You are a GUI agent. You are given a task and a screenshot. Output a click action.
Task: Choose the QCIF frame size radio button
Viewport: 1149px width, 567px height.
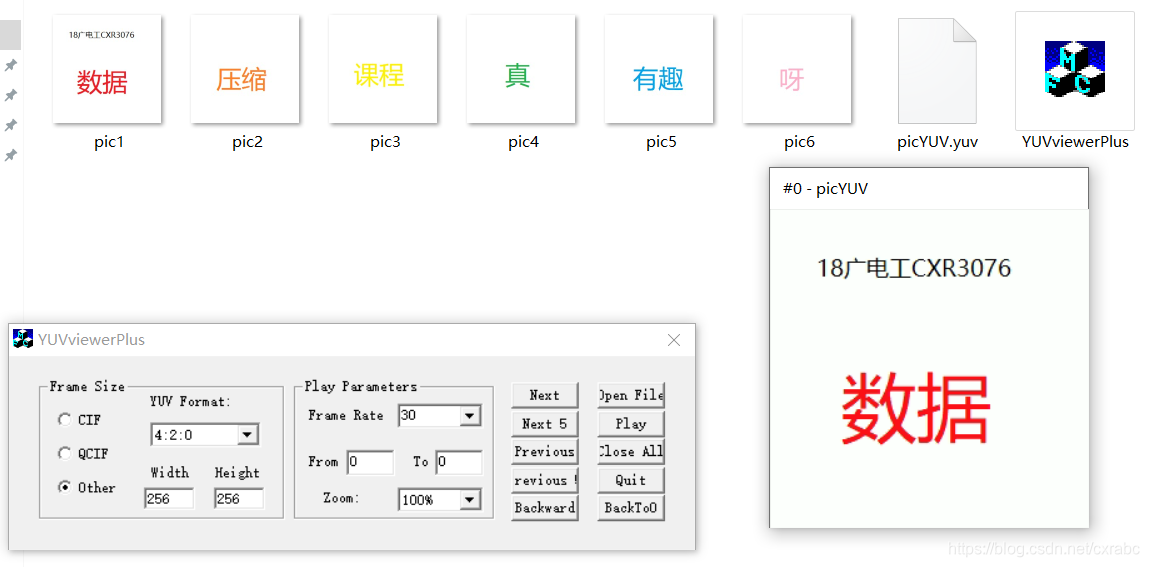pos(64,453)
